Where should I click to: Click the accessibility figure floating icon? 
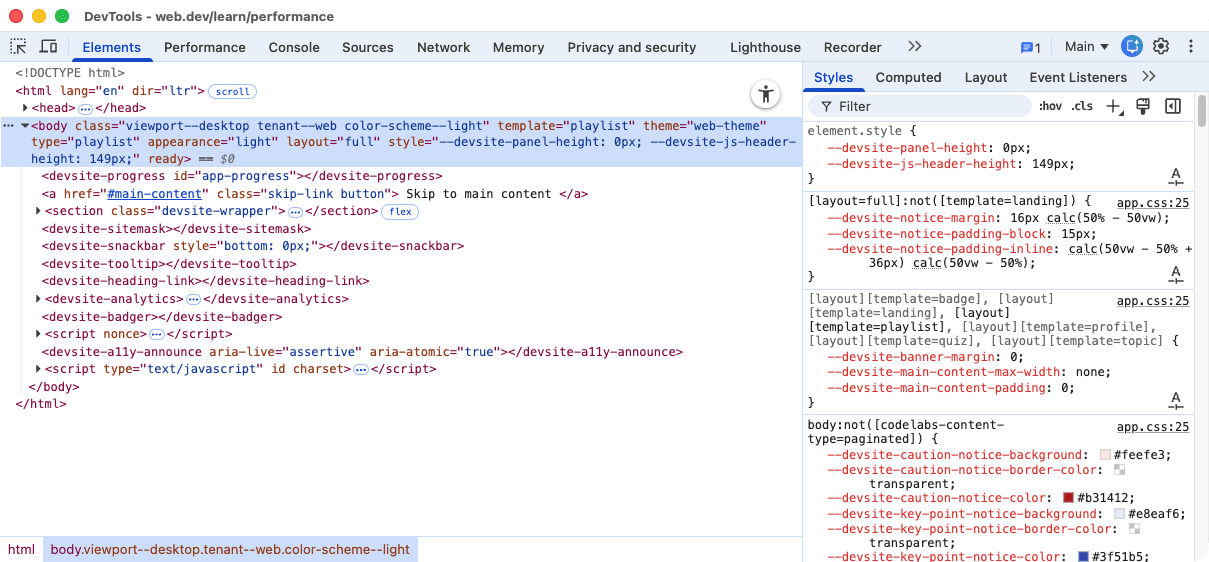click(766, 95)
